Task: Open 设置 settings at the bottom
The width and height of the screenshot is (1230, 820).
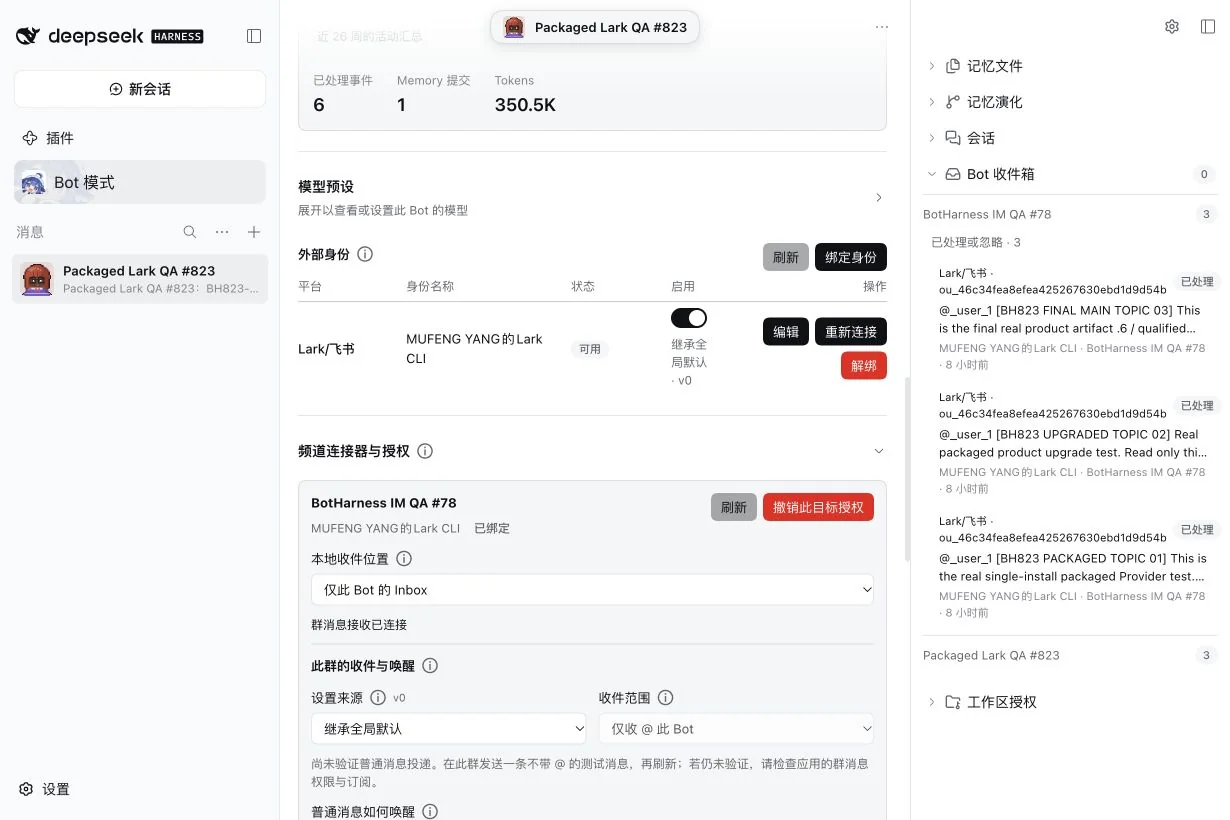Action: pyautogui.click(x=45, y=789)
